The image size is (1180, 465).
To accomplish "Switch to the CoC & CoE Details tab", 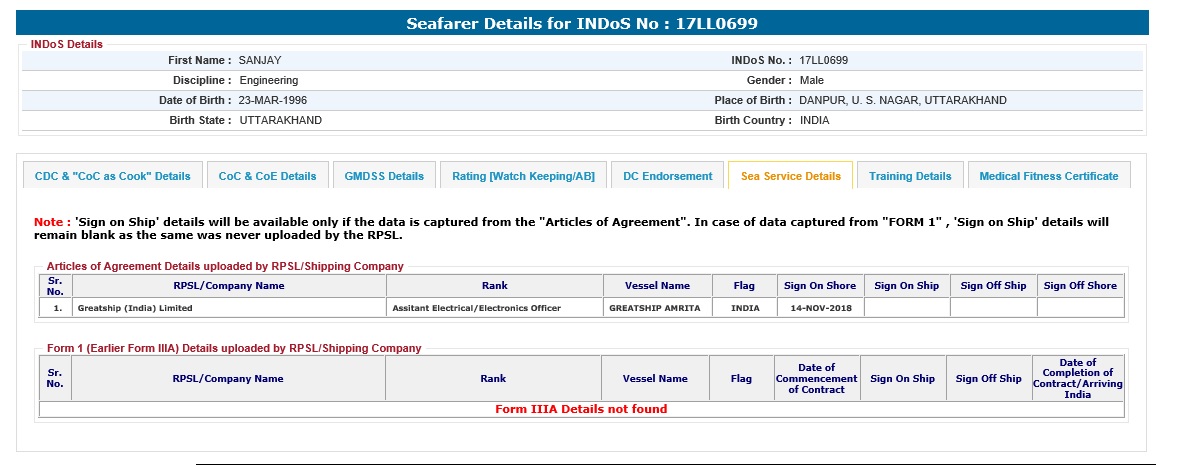I will pos(267,176).
